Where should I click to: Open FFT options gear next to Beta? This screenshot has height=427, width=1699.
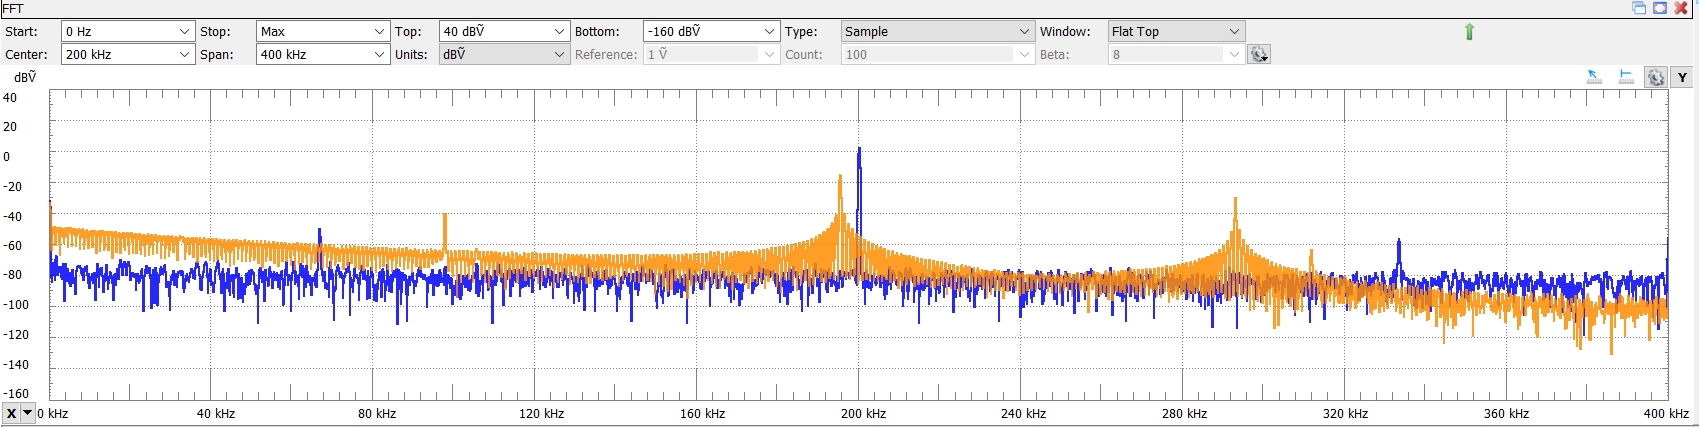click(x=1259, y=55)
